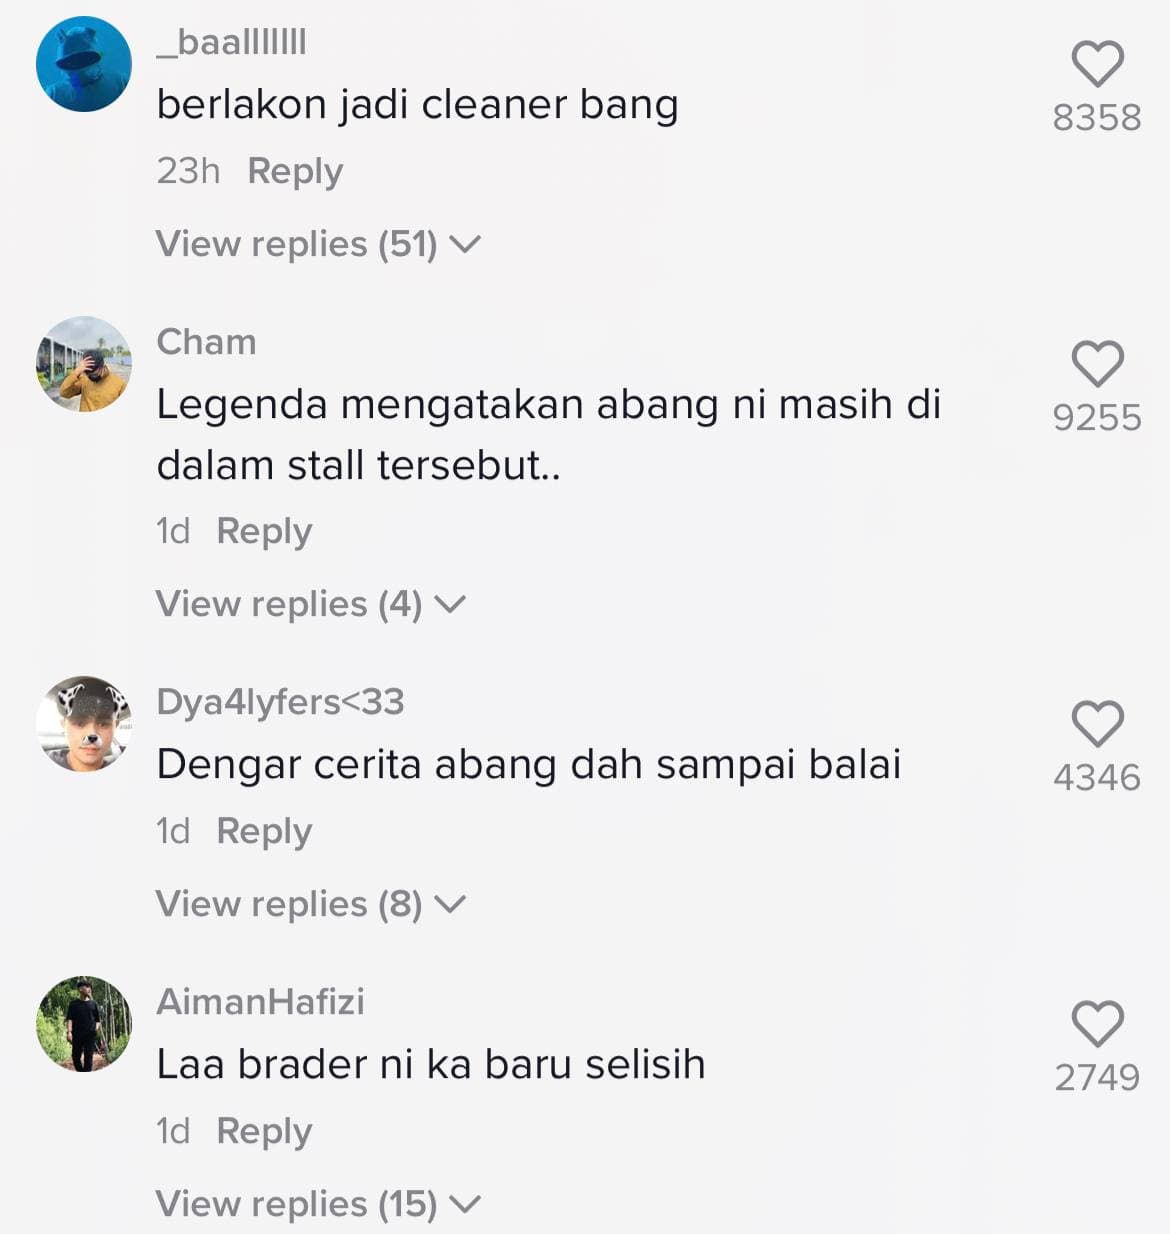Screen dimensions: 1170x1234
Task: Expand View replies (4) under Cham's comment
Action: pos(311,604)
